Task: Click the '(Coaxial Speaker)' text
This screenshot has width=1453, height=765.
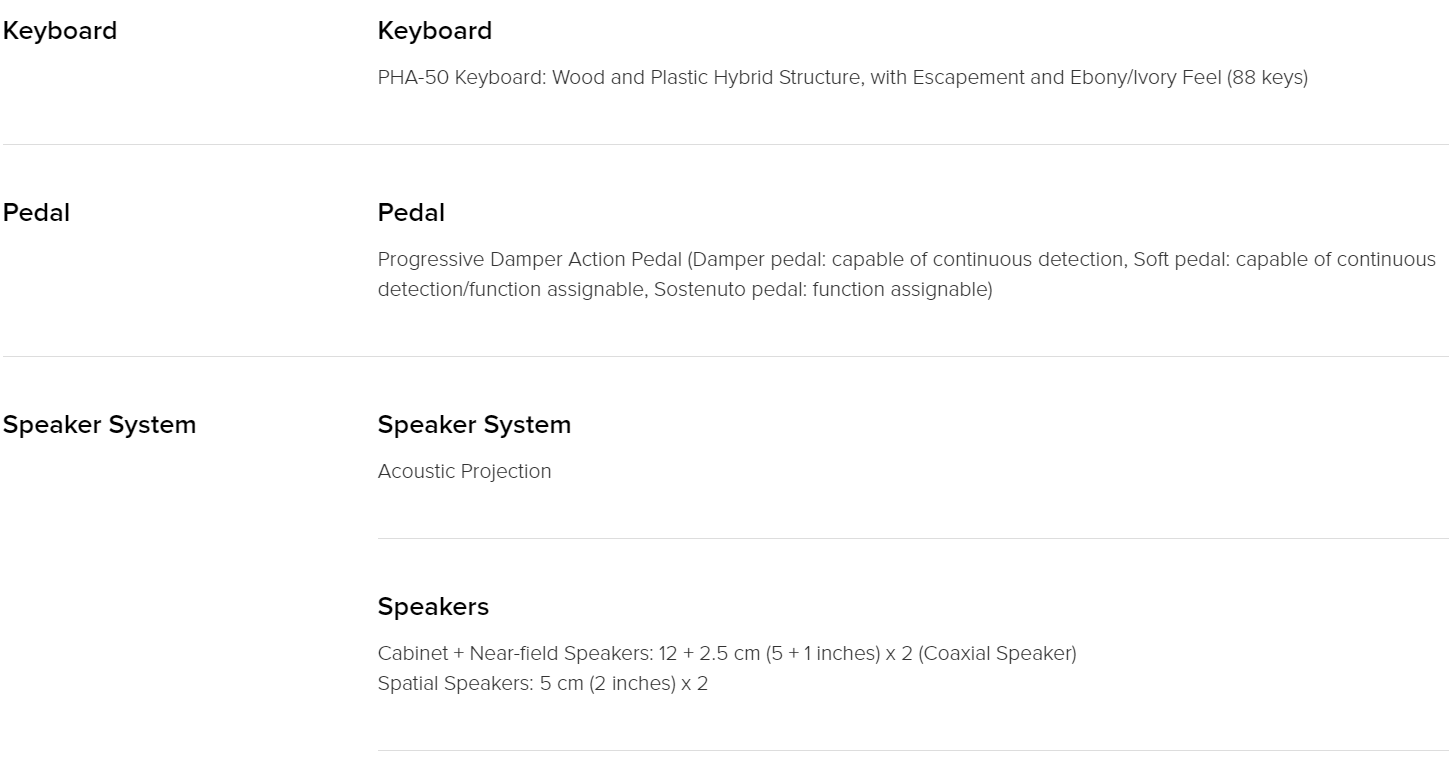Action: click(x=997, y=654)
